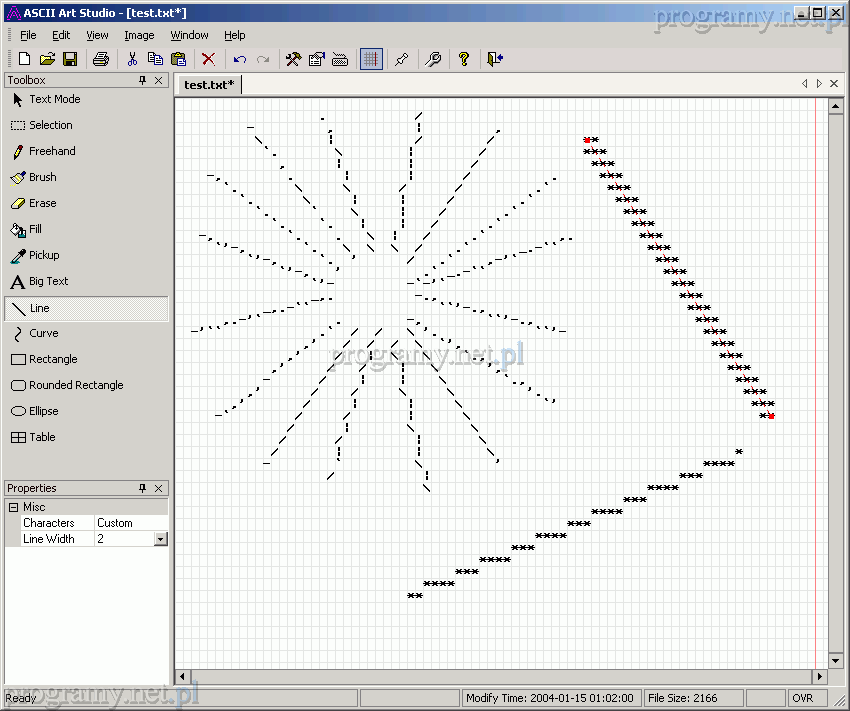This screenshot has height=711, width=850.
Task: Activate the Fill bucket tool
Action: pos(35,229)
